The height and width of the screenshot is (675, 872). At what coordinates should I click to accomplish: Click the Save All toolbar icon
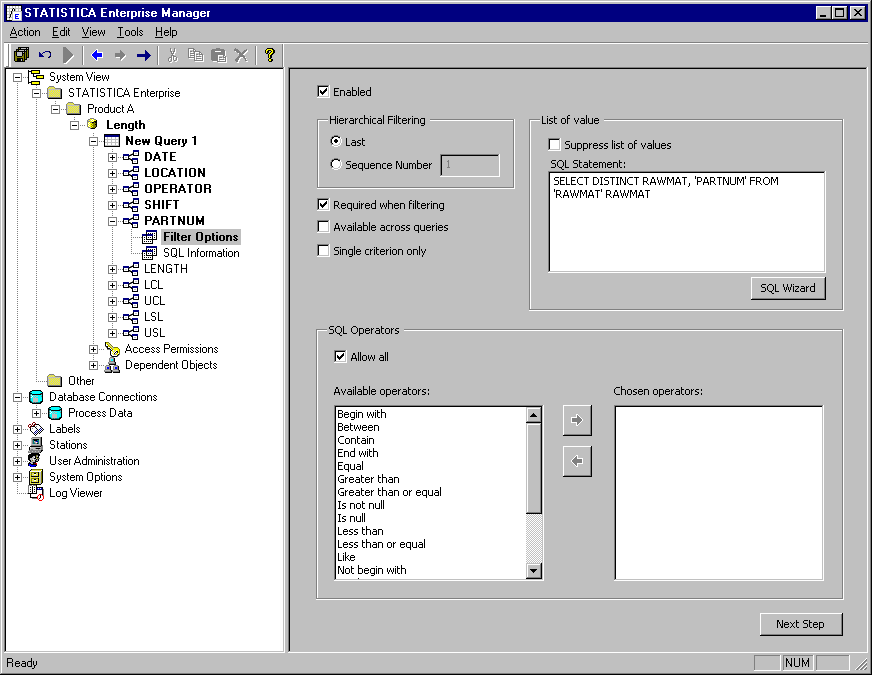[21, 55]
